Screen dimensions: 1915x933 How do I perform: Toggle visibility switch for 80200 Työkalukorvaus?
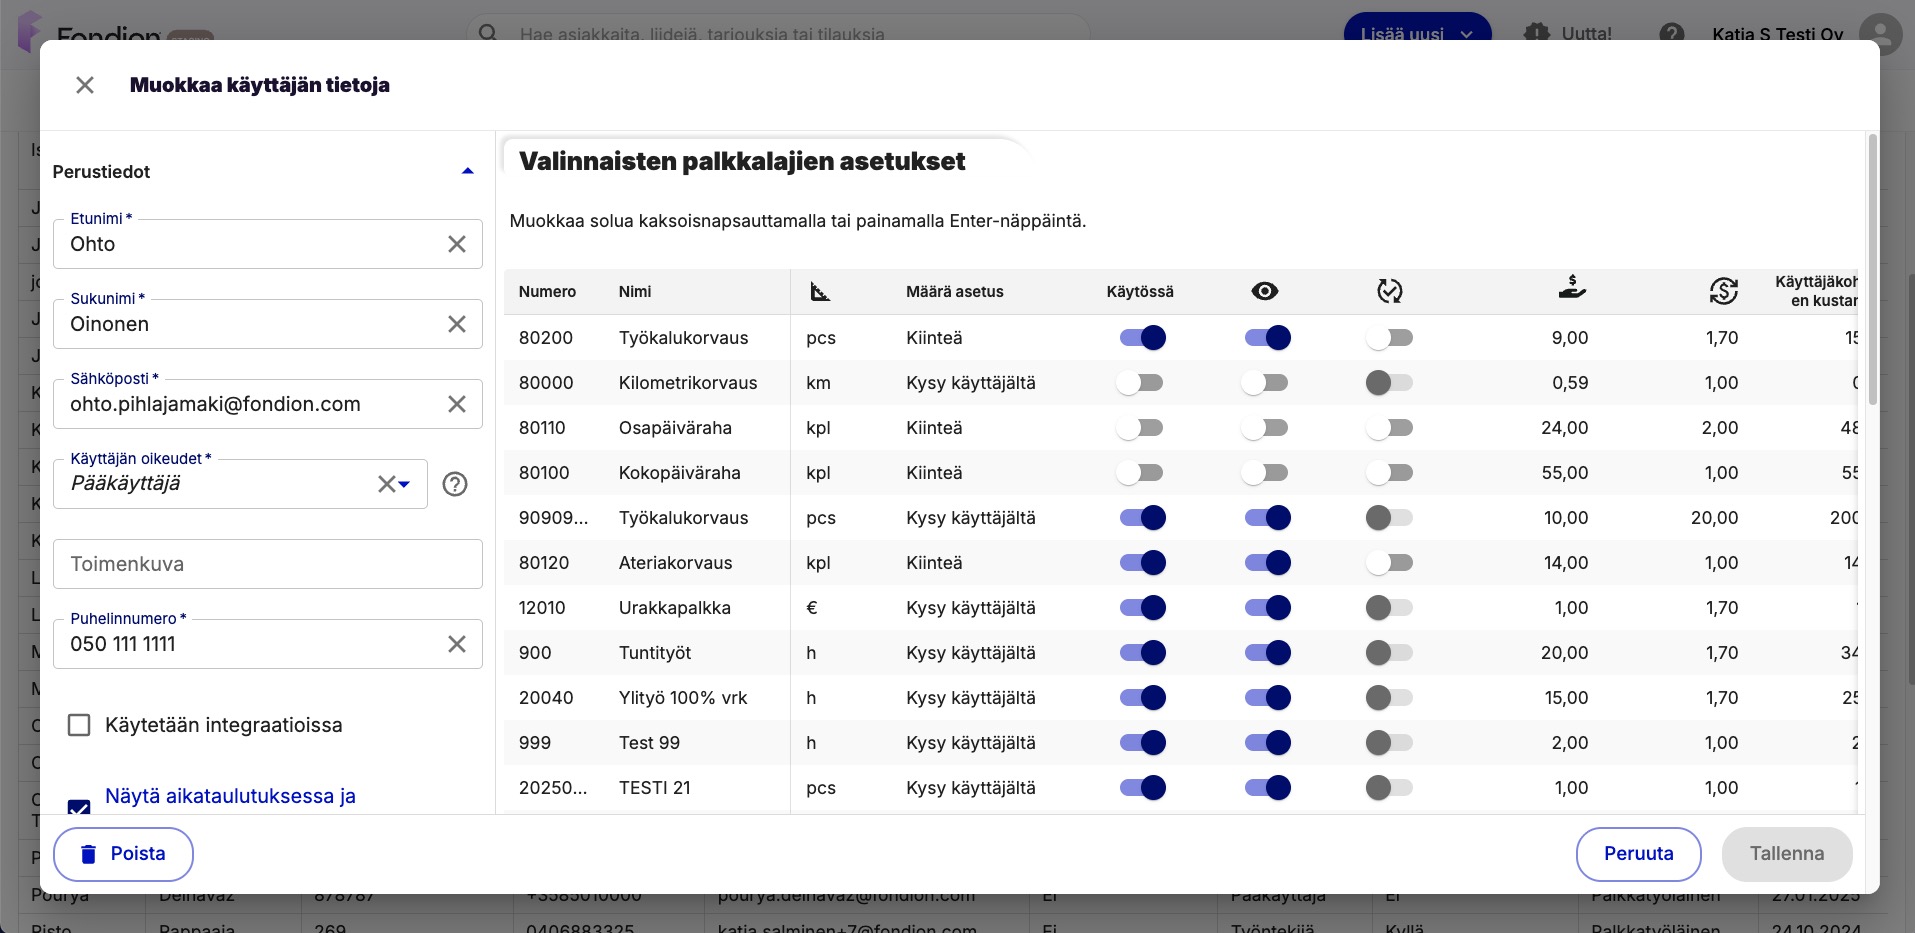(1267, 338)
